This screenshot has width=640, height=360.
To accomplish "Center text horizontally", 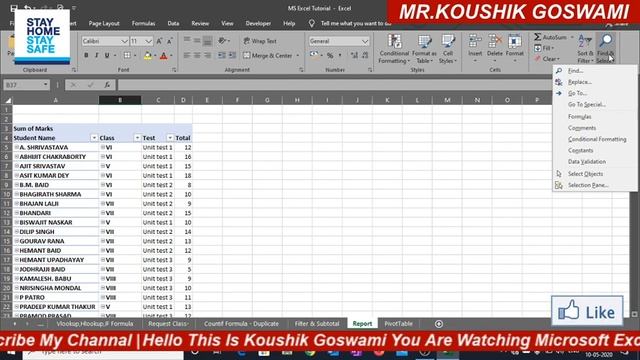I will point(197,56).
